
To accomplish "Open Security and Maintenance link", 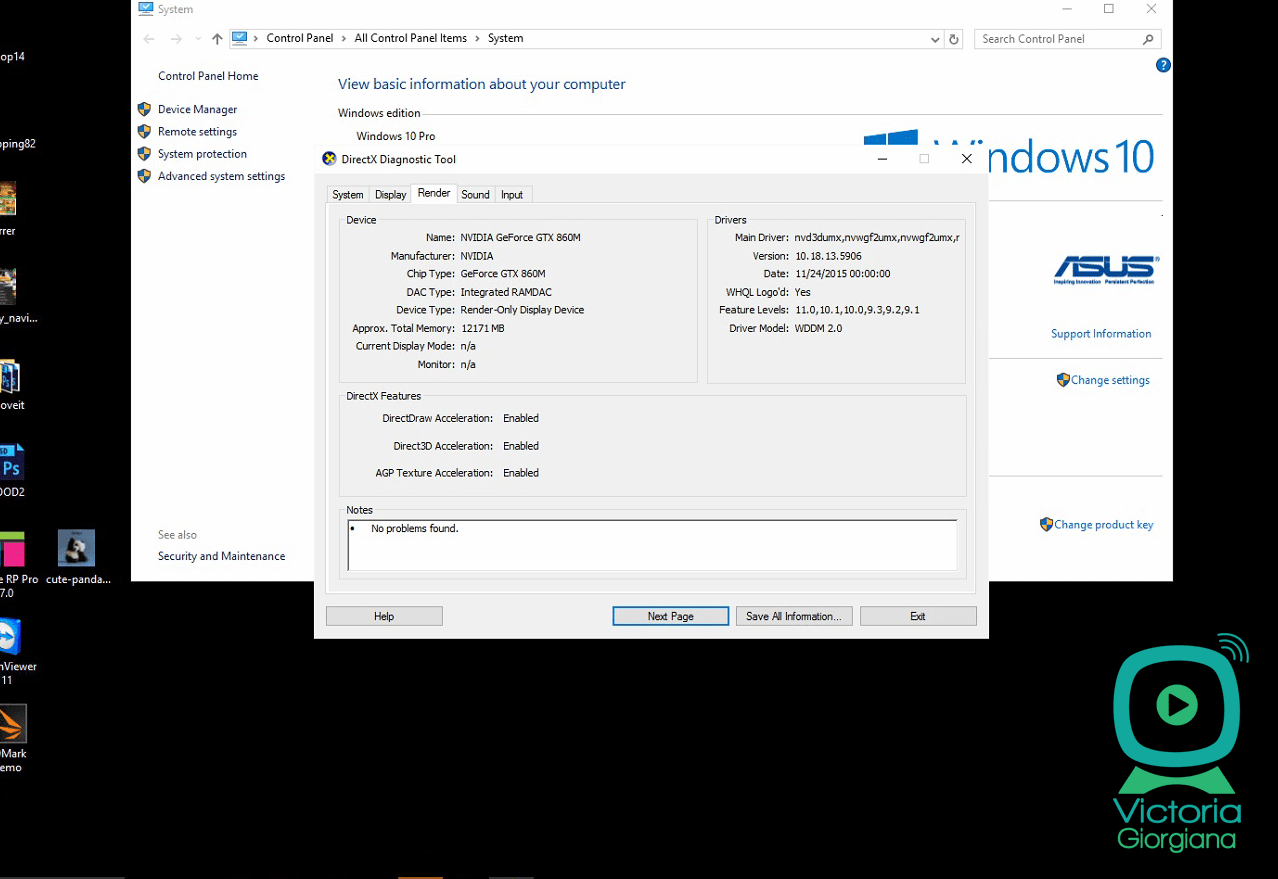I will [221, 556].
